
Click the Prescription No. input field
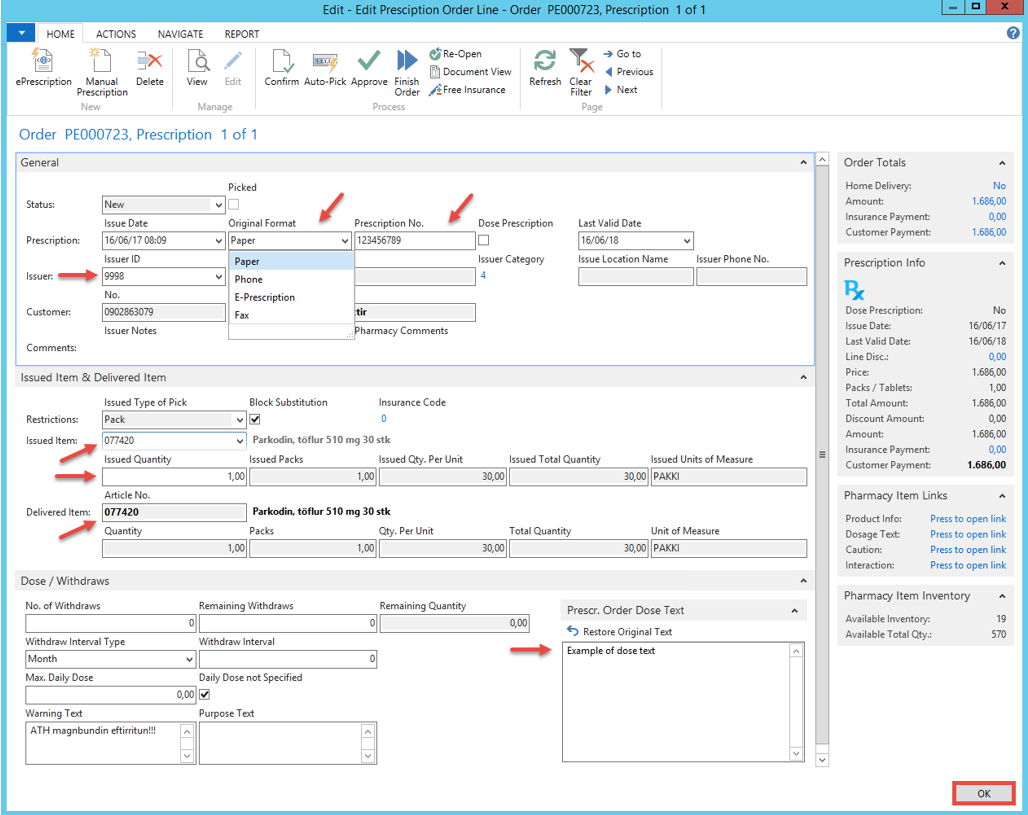click(x=414, y=241)
